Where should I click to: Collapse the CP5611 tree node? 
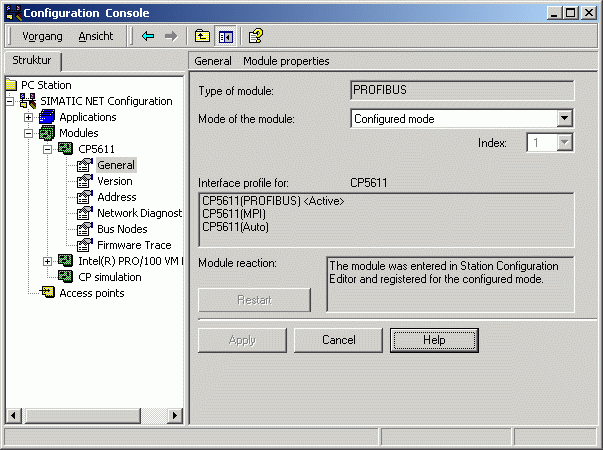tap(47, 149)
